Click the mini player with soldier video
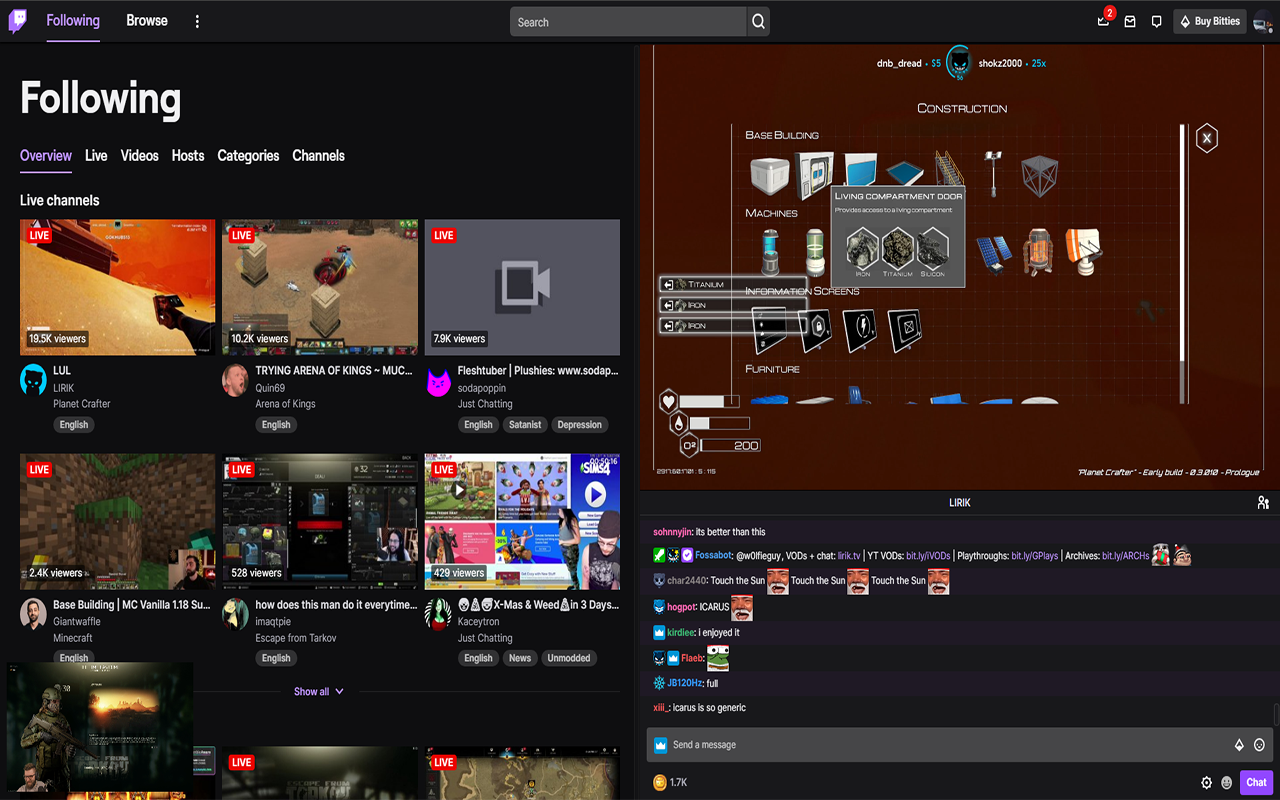The width and height of the screenshot is (1280, 800). pos(100,727)
